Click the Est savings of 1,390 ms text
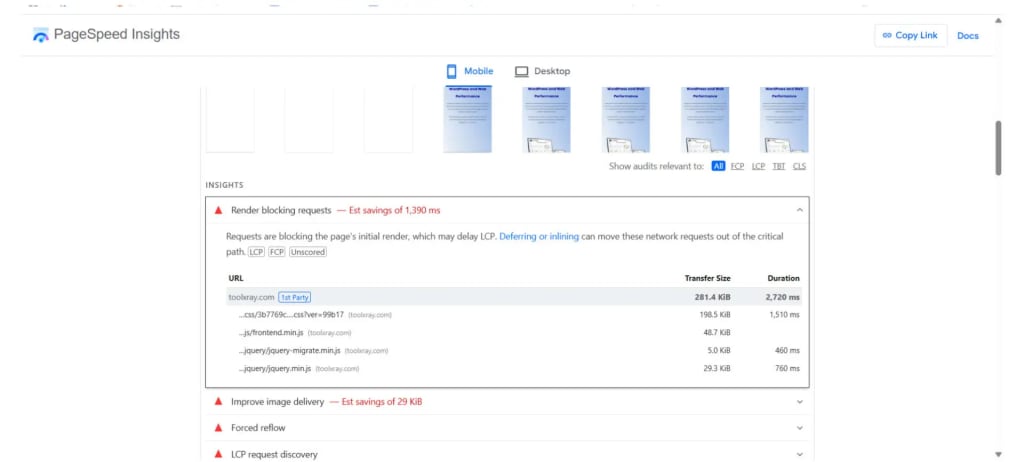The height and width of the screenshot is (462, 1024). pyautogui.click(x=394, y=210)
